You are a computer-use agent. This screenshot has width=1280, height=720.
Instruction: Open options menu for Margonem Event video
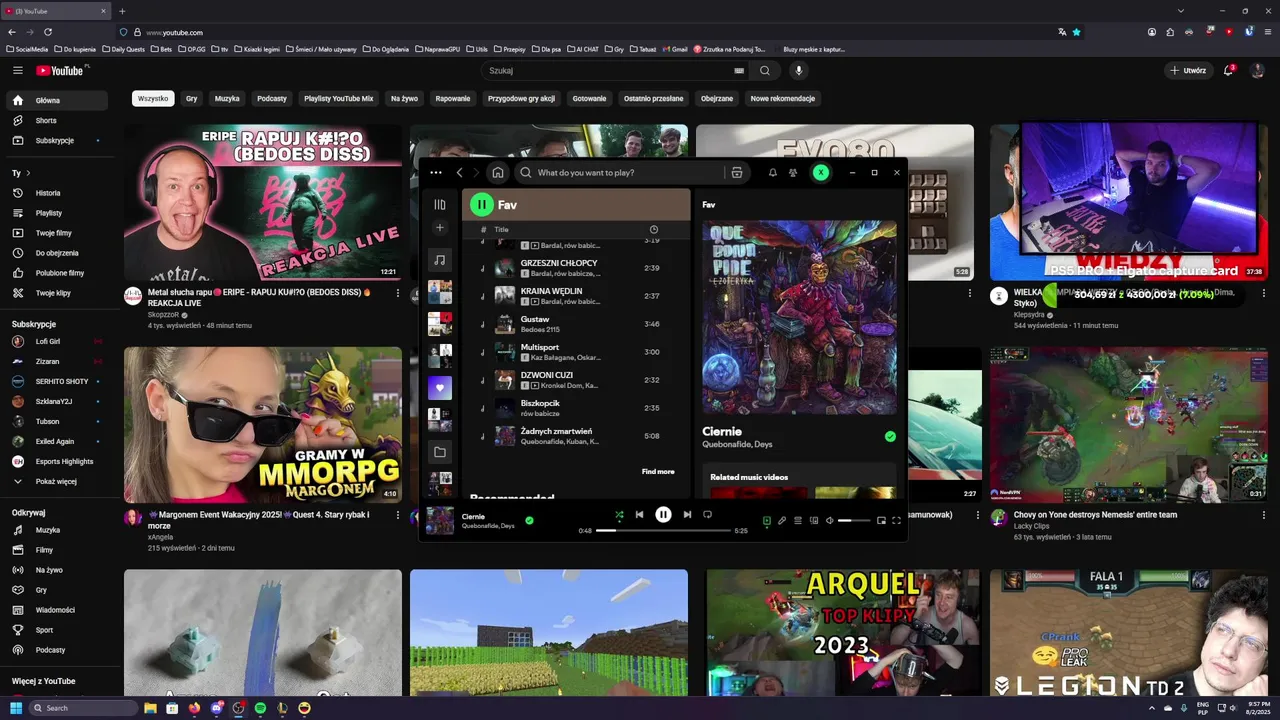click(x=397, y=516)
